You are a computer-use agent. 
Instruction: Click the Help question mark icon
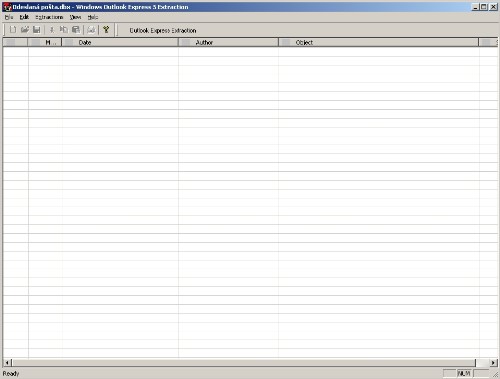click(106, 30)
